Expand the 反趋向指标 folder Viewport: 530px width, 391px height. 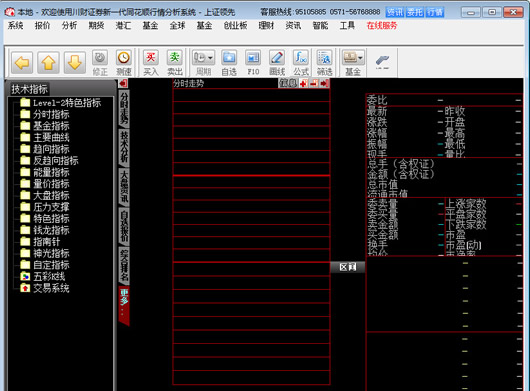49,161
